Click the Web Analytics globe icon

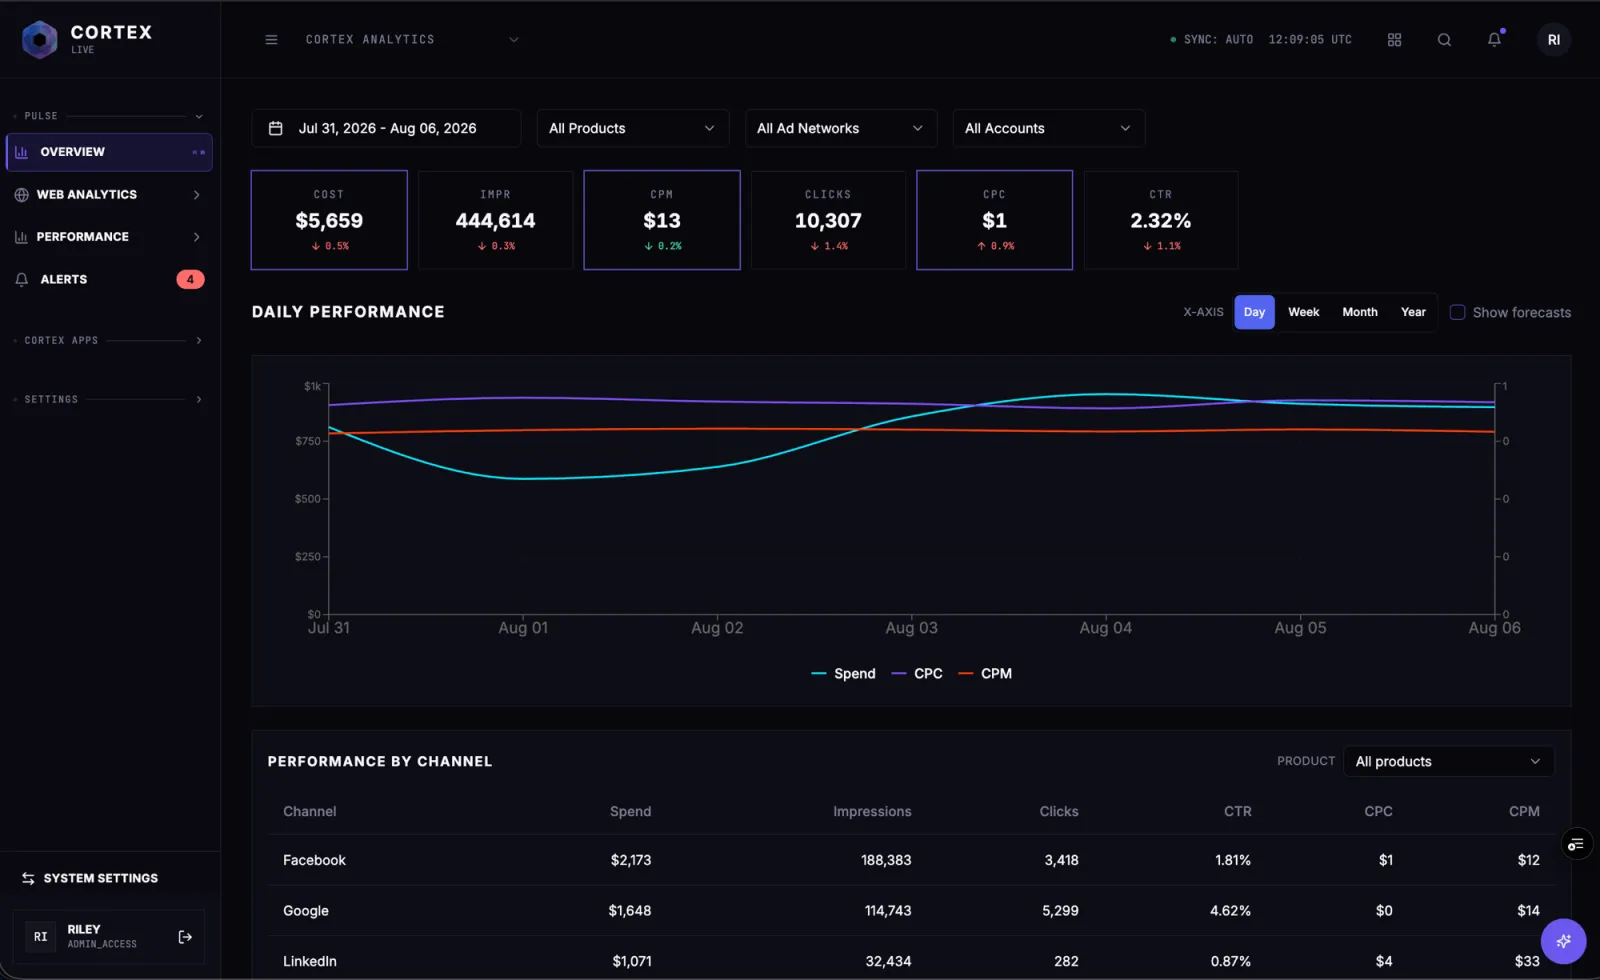21,195
